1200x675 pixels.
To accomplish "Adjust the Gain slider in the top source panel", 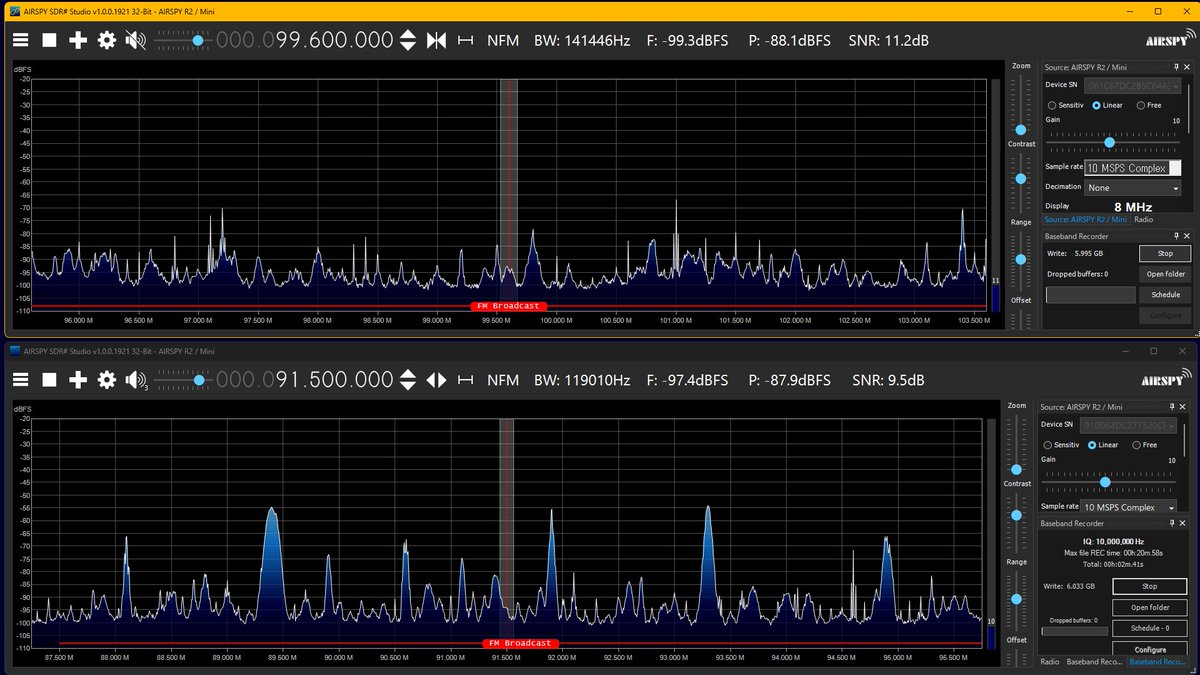I will tap(1109, 142).
